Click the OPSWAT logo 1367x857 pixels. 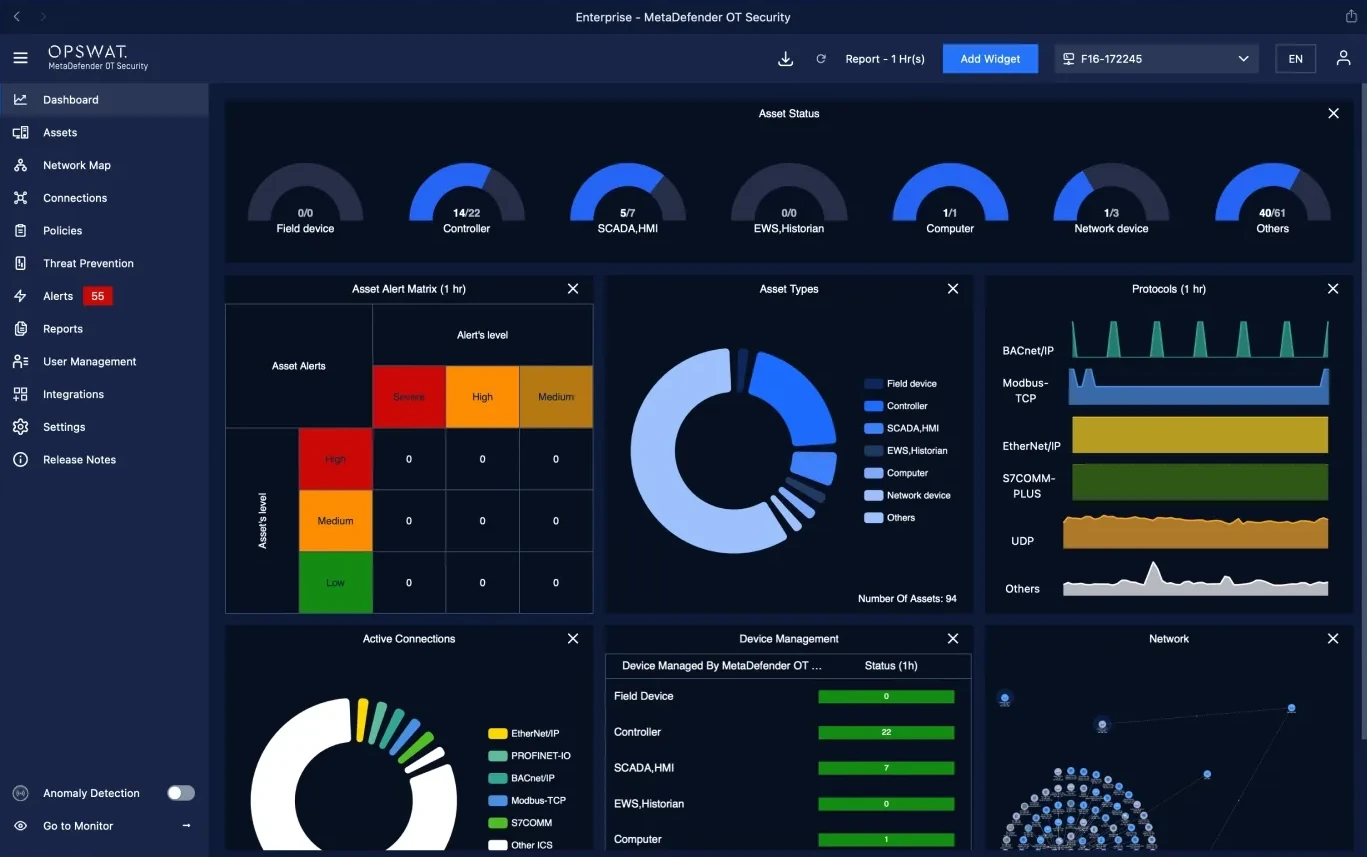tap(98, 57)
